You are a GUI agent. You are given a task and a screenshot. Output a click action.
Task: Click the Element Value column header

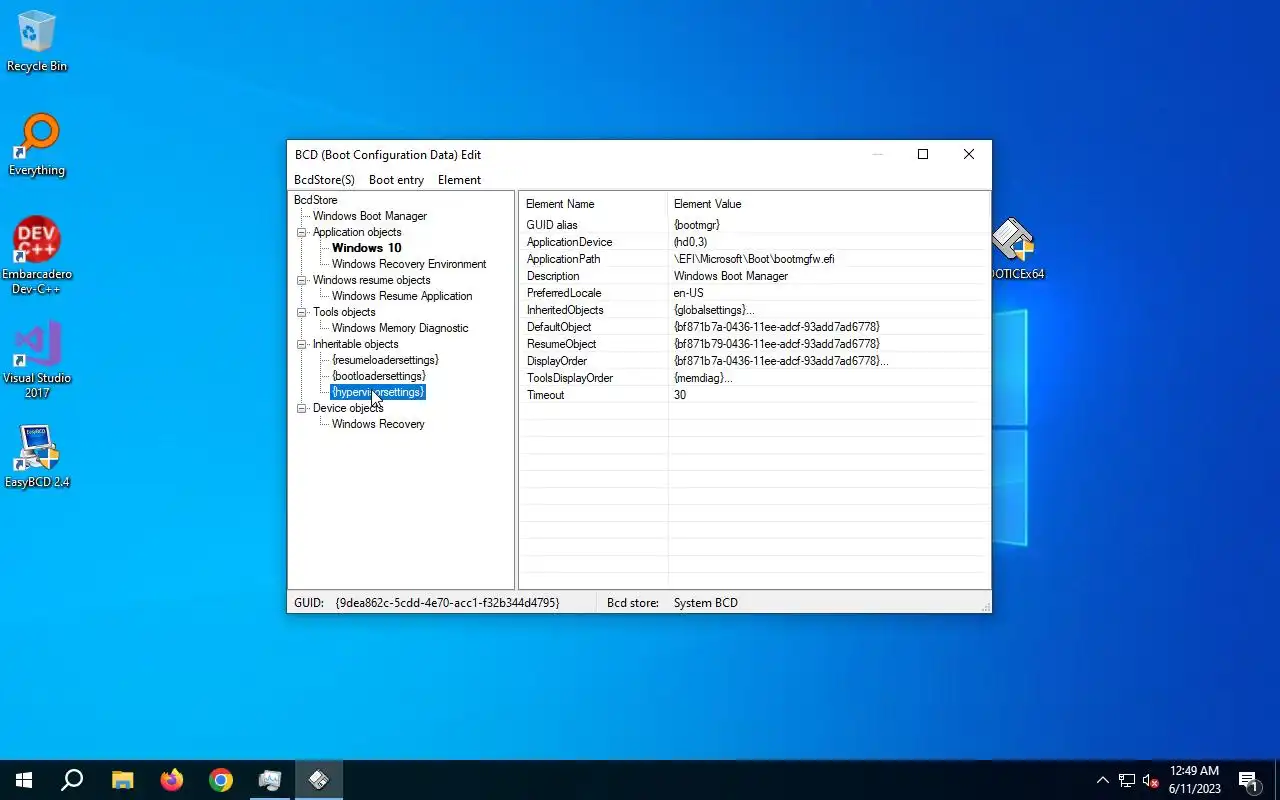pyautogui.click(x=828, y=204)
